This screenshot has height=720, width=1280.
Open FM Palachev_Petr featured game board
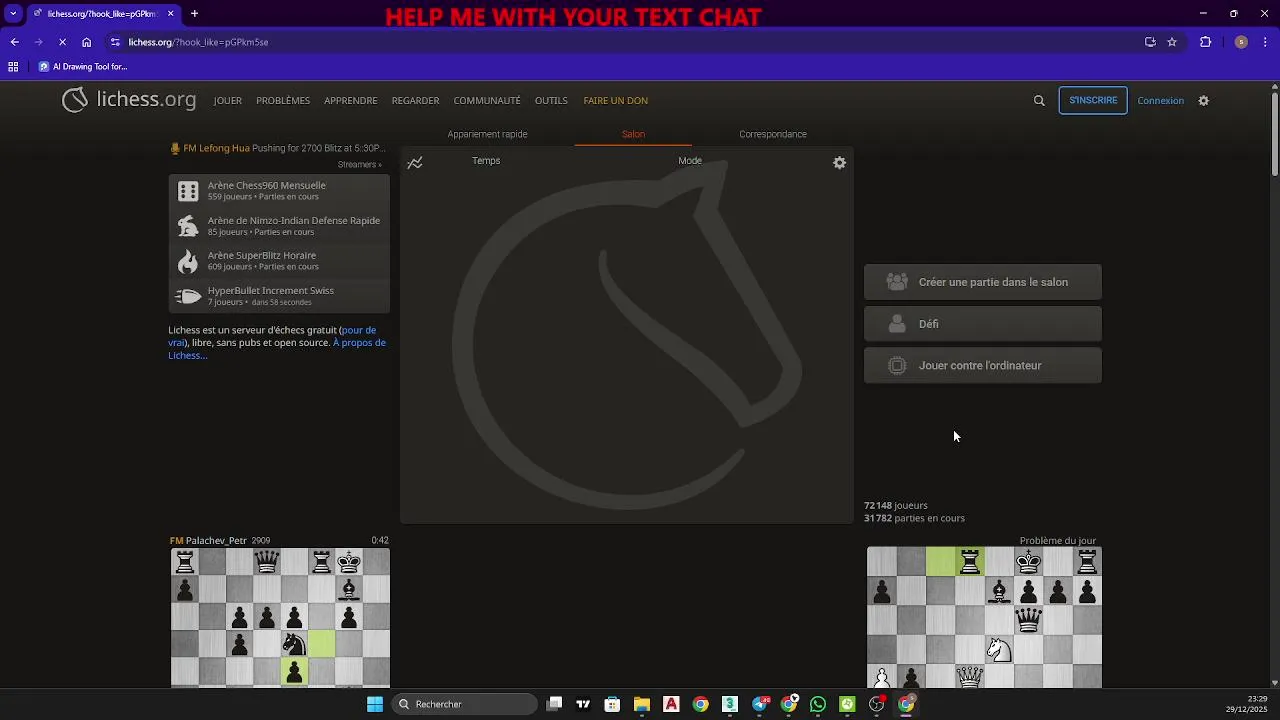[x=280, y=618]
